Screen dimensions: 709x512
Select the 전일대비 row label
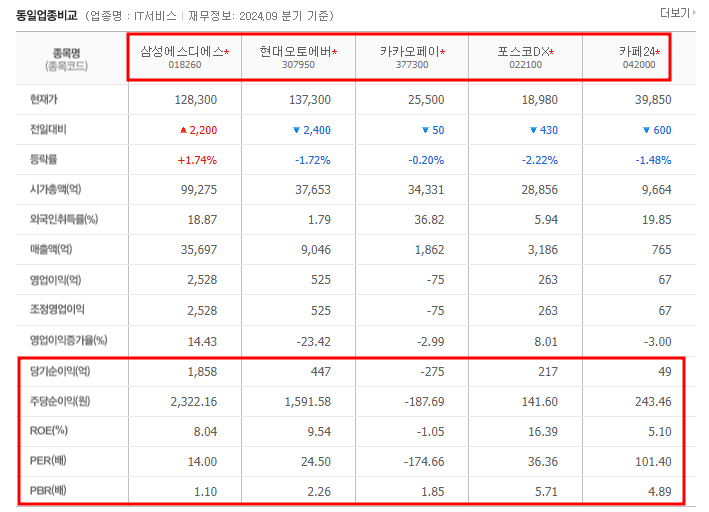click(x=48, y=129)
